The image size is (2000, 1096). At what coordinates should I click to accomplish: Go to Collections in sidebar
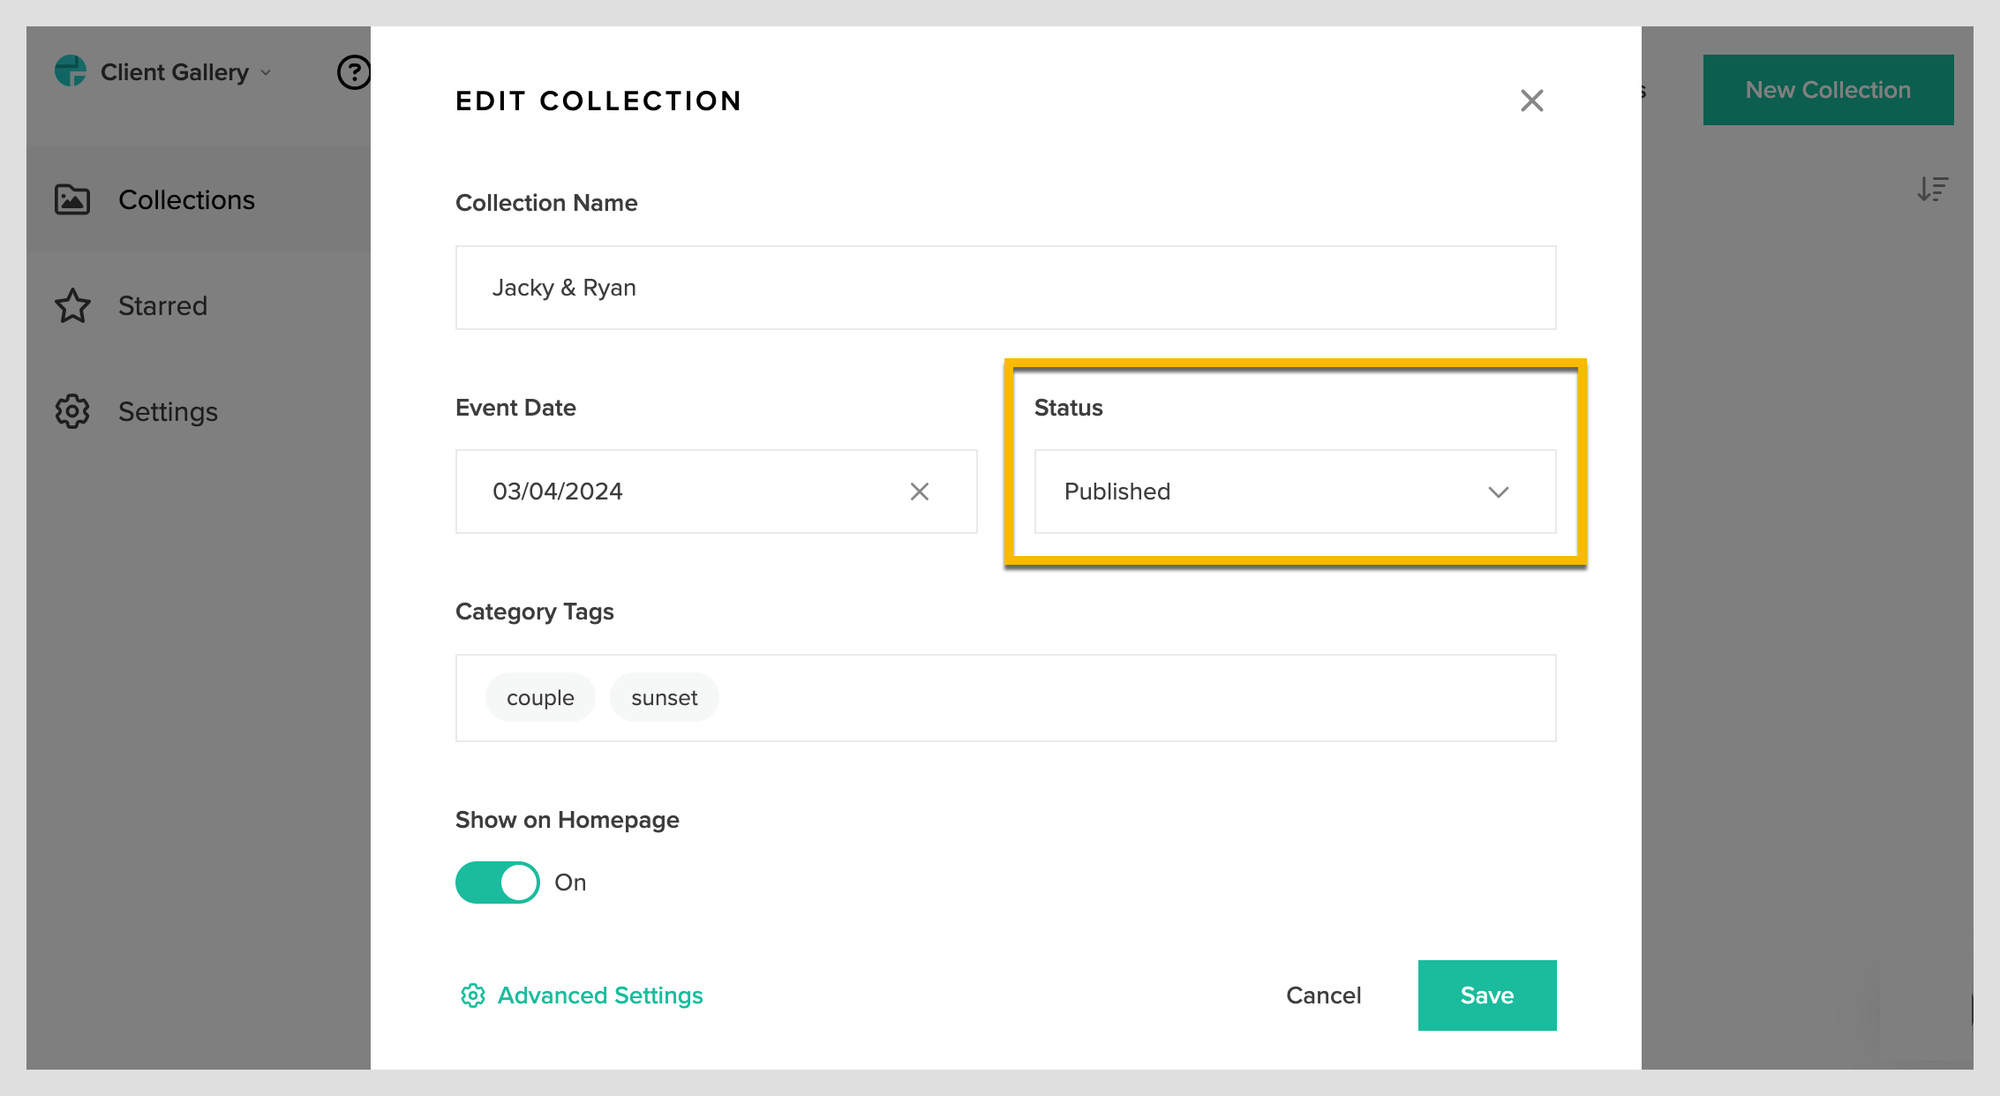pyautogui.click(x=186, y=200)
